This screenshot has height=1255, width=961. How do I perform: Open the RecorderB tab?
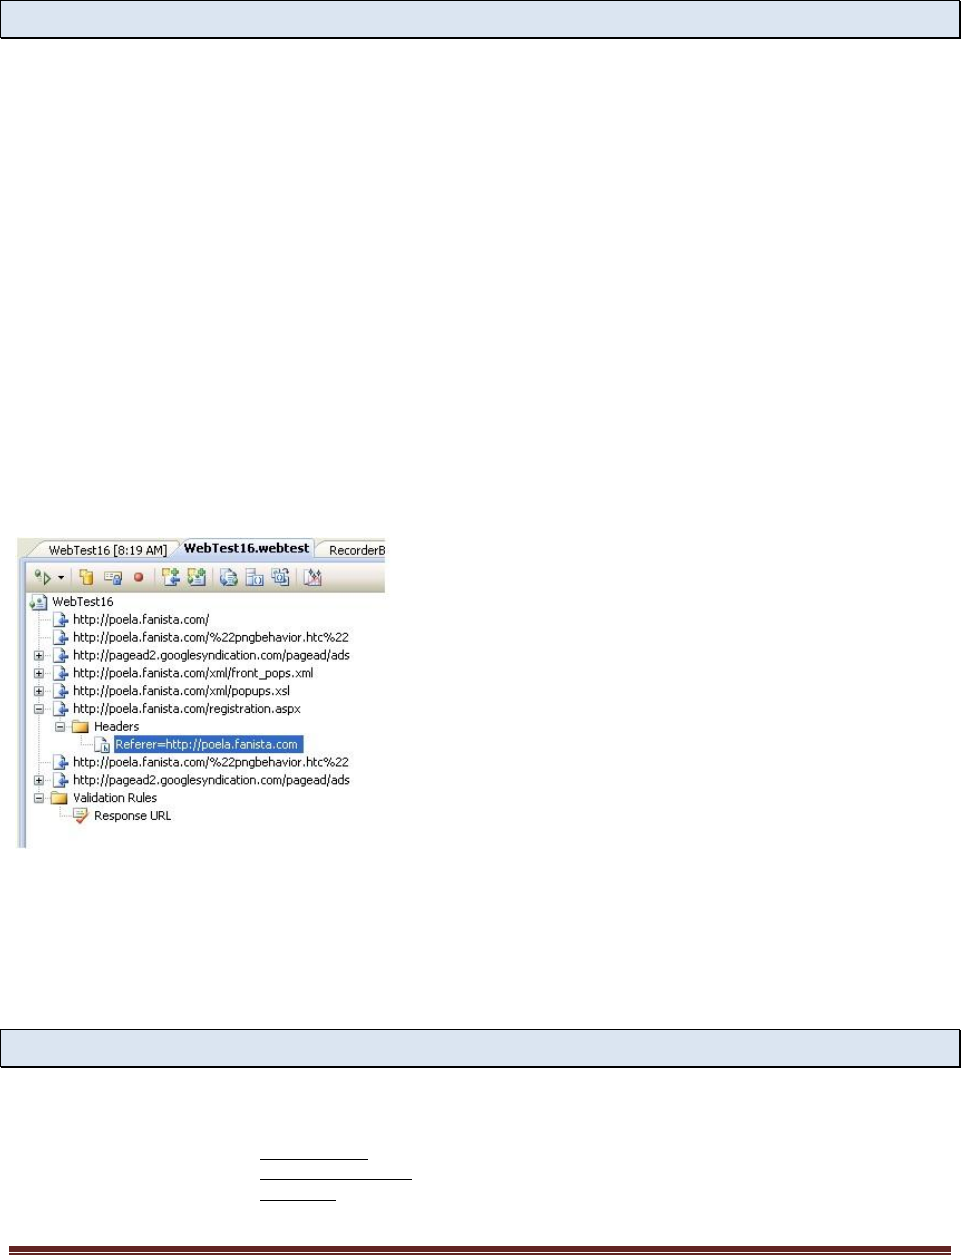click(356, 550)
